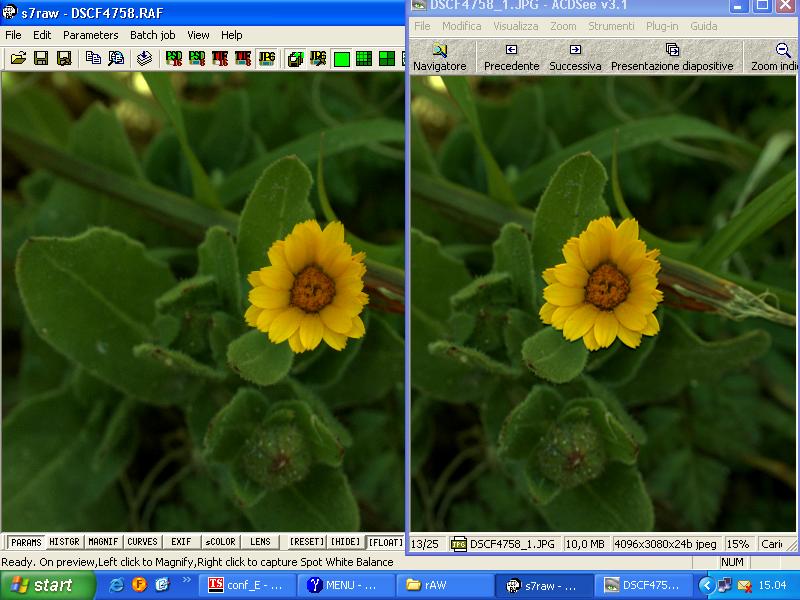The height and width of the screenshot is (600, 800).
Task: Click the batch stack download icon
Action: pos(144,59)
